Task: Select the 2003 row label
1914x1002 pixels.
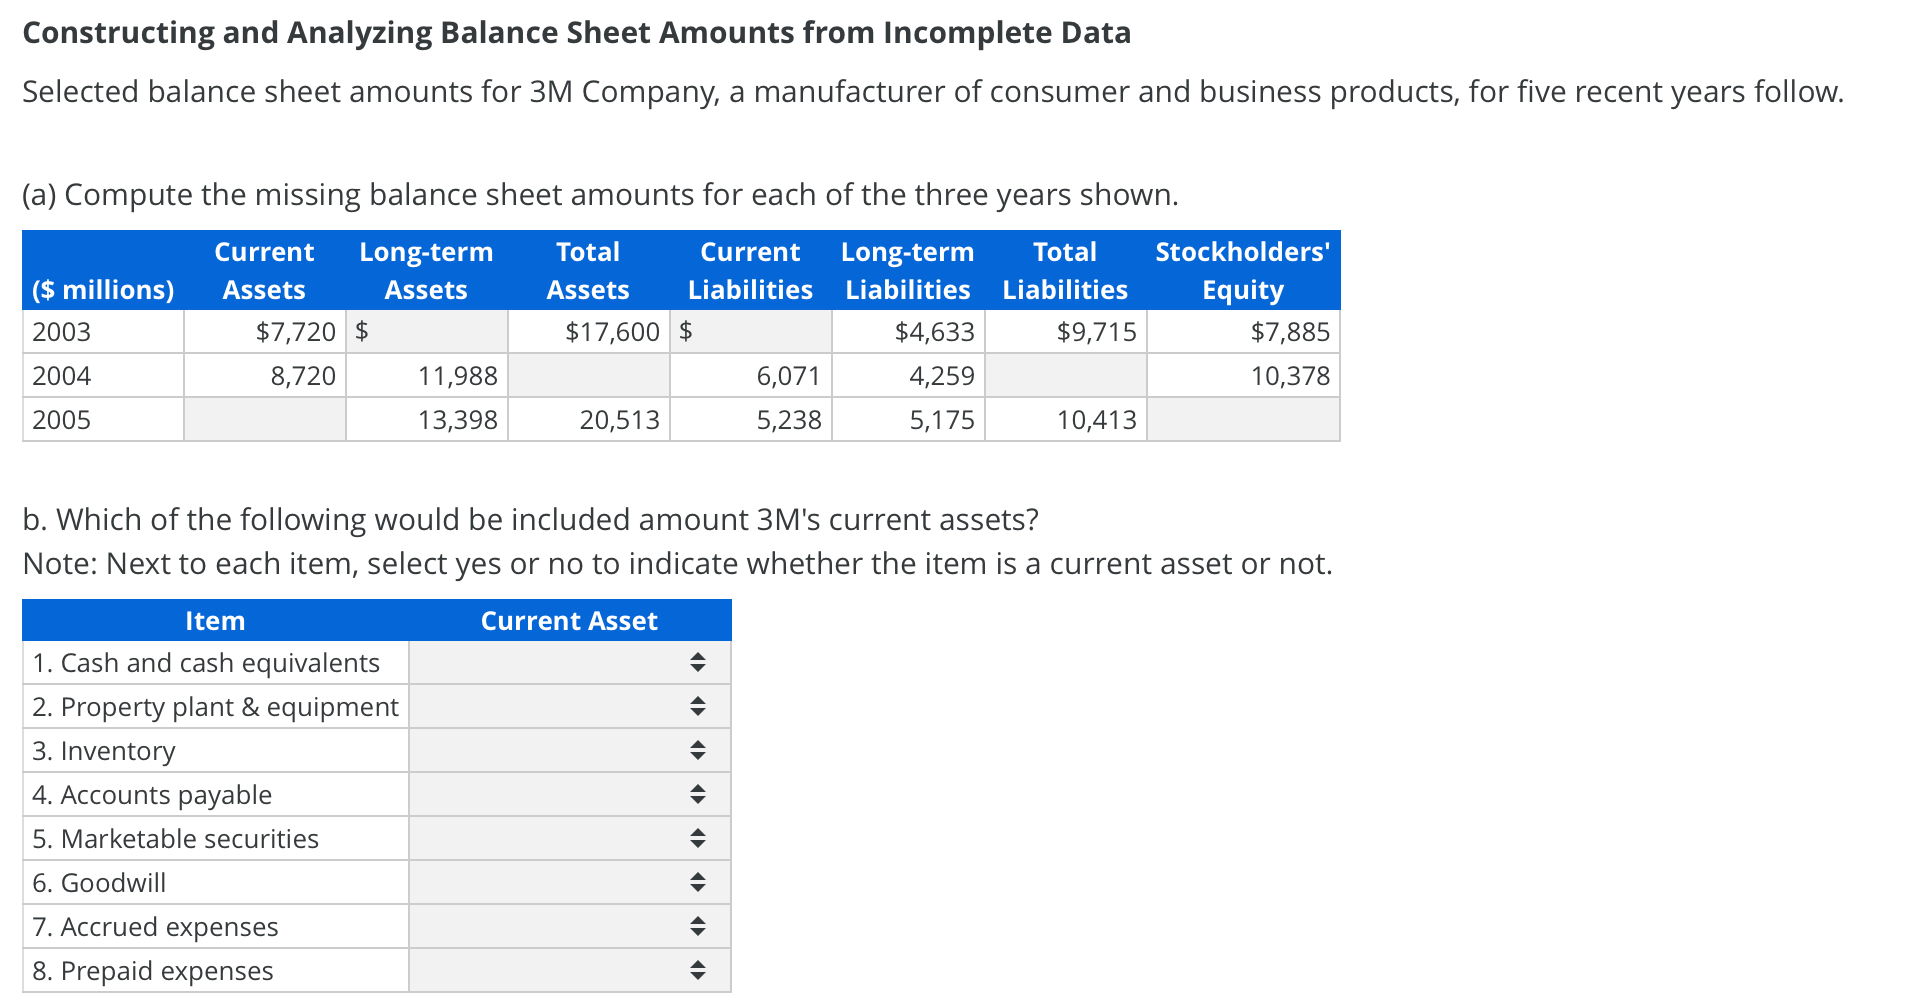Action: tap(60, 331)
